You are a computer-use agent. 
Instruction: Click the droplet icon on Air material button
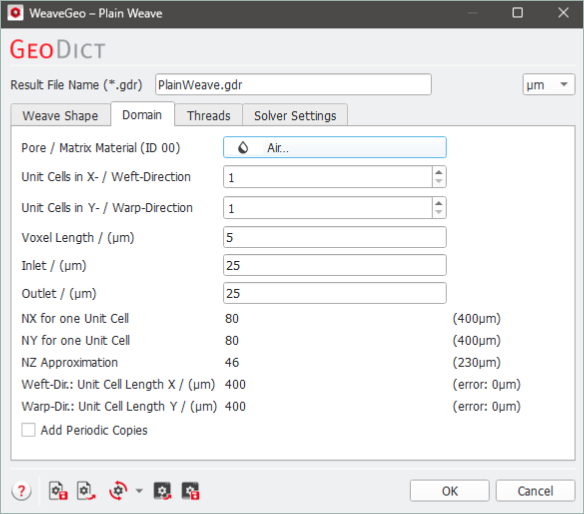pos(243,148)
